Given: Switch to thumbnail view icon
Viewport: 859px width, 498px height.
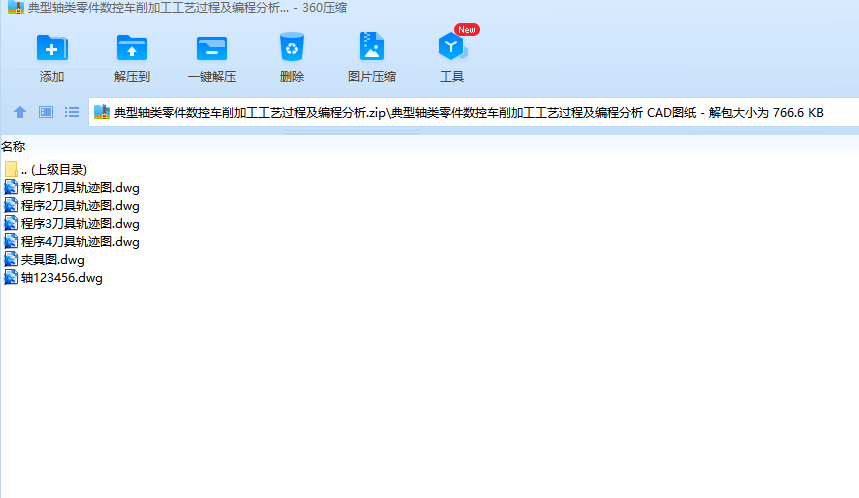Looking at the screenshot, I should (x=46, y=112).
